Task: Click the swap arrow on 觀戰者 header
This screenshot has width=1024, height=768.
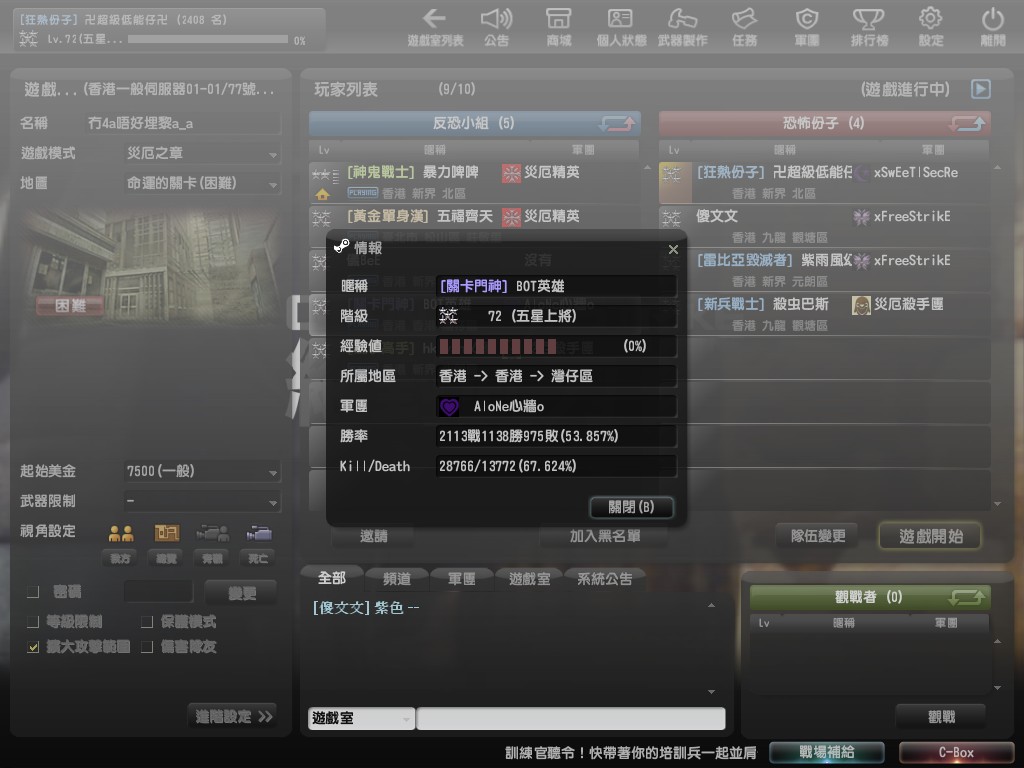Action: coord(967,597)
